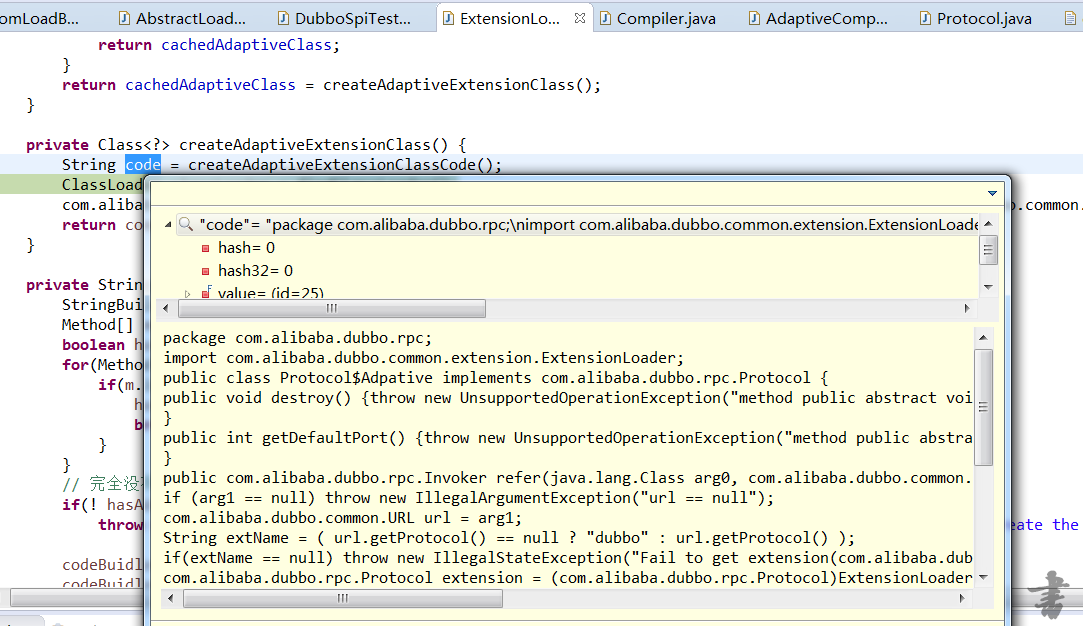Image resolution: width=1083 pixels, height=626 pixels.
Task: Click up arrow of detail pane vertical scrollbar
Action: [984, 338]
